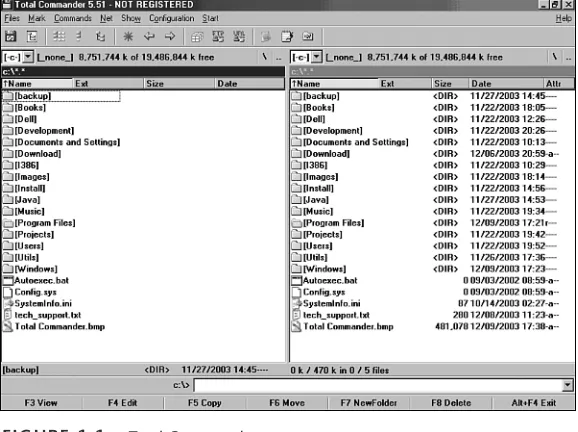Open the command line history dropdown
This screenshot has width=578, height=432.
568,386
